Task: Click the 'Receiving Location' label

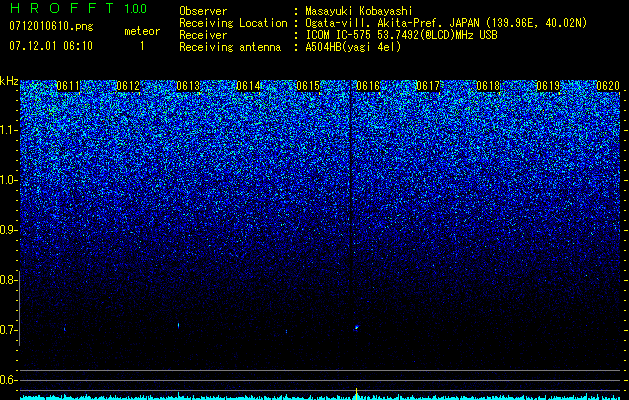Action: tap(233, 23)
